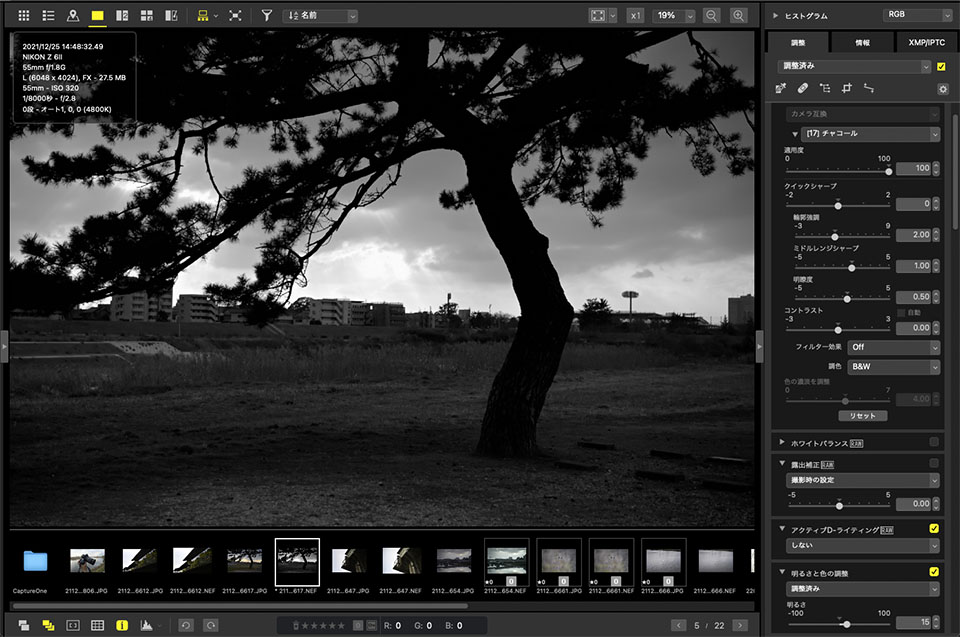Image resolution: width=960 pixels, height=637 pixels.
Task: Open the sort order dropdown (名前)
Action: (320, 16)
